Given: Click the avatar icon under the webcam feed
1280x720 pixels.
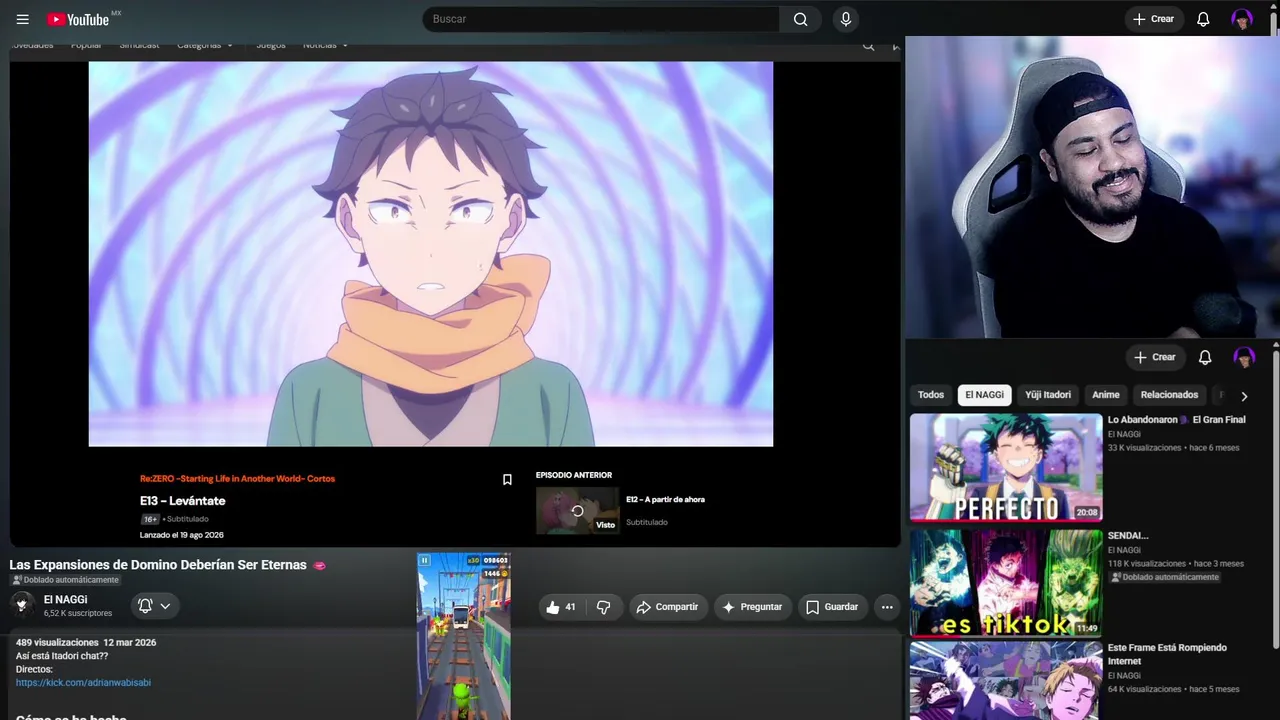Looking at the screenshot, I should tap(1244, 357).
